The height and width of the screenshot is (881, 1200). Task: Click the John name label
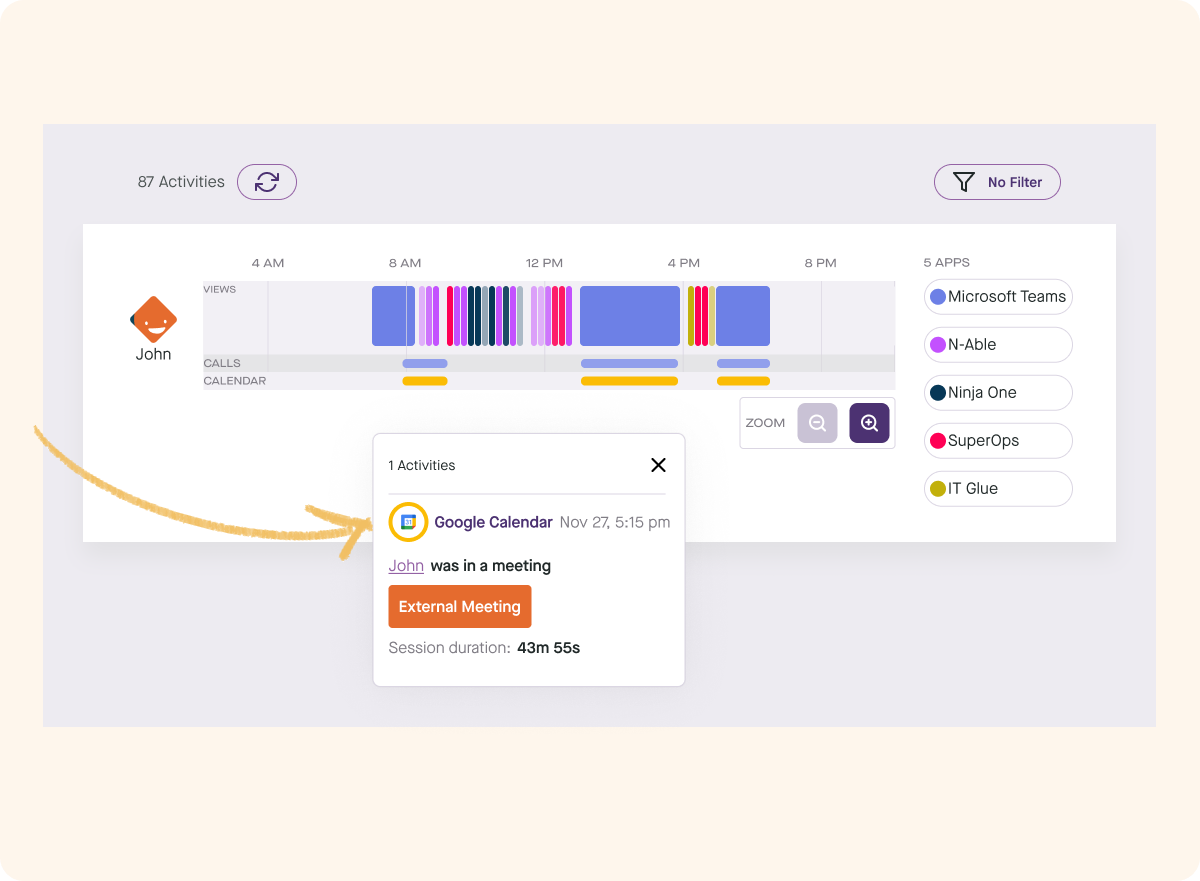click(x=153, y=354)
